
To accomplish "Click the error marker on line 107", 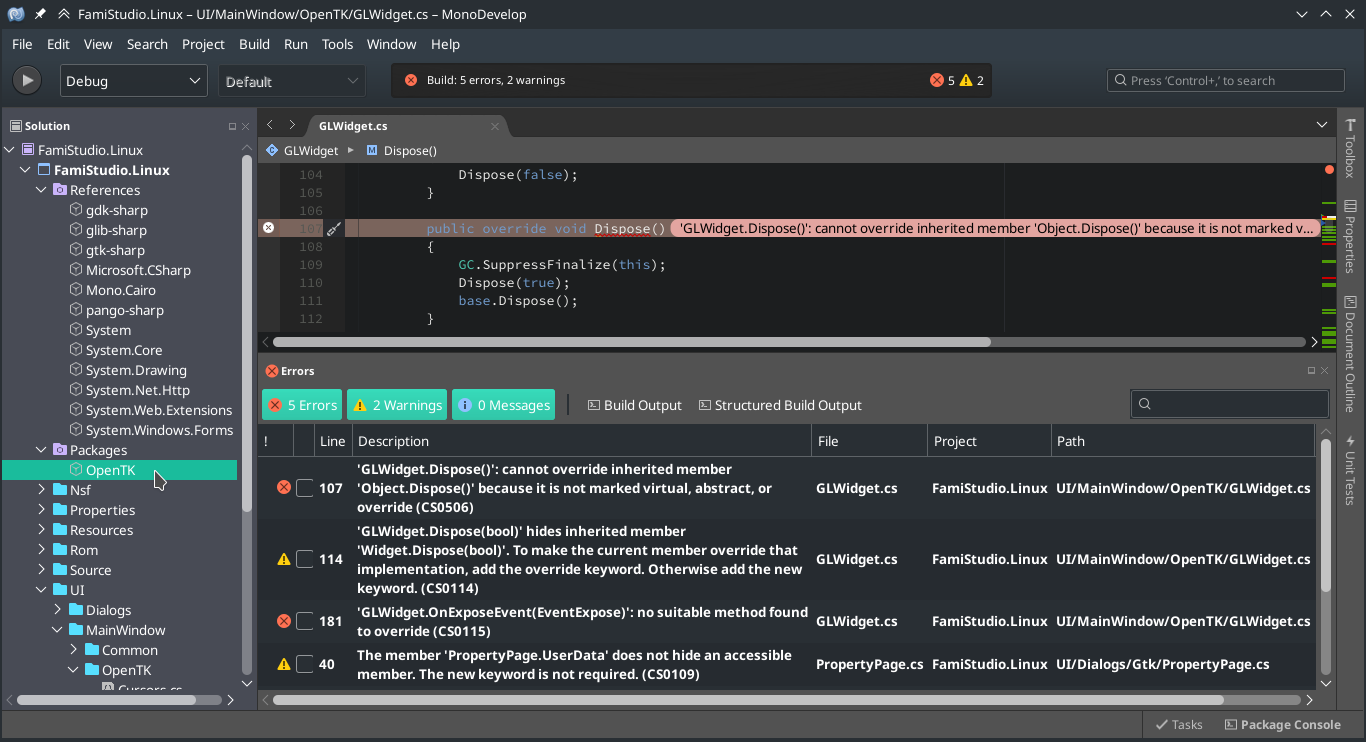I will tap(268, 228).
